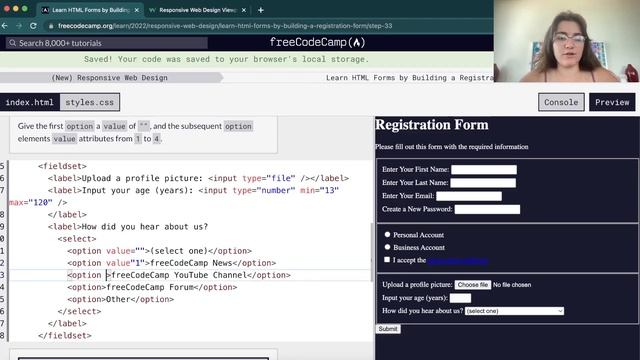Viewport: 640px width, 360px height.
Task: Click the How did you hear label code line
Action: (x=128, y=227)
